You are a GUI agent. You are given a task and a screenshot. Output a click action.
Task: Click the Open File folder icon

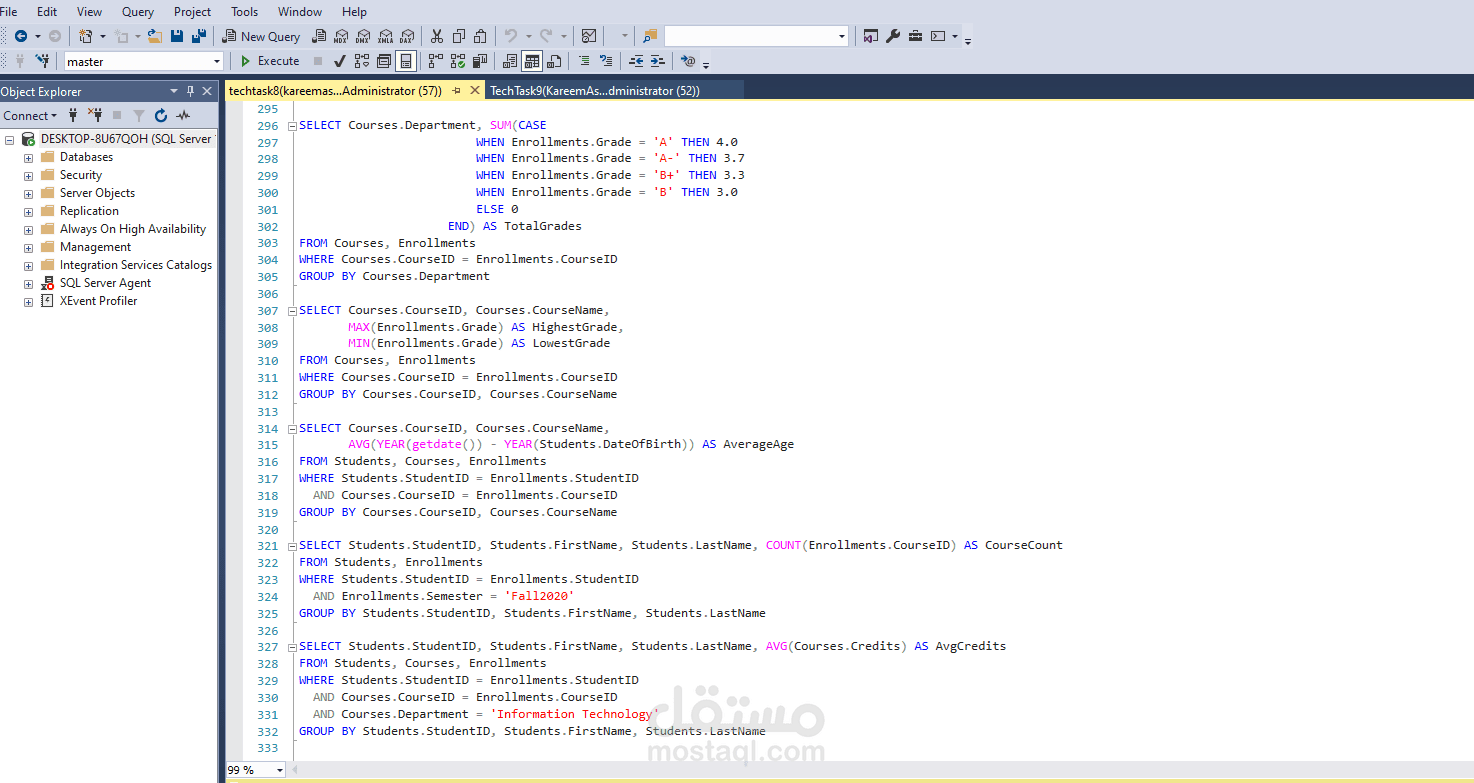point(155,36)
